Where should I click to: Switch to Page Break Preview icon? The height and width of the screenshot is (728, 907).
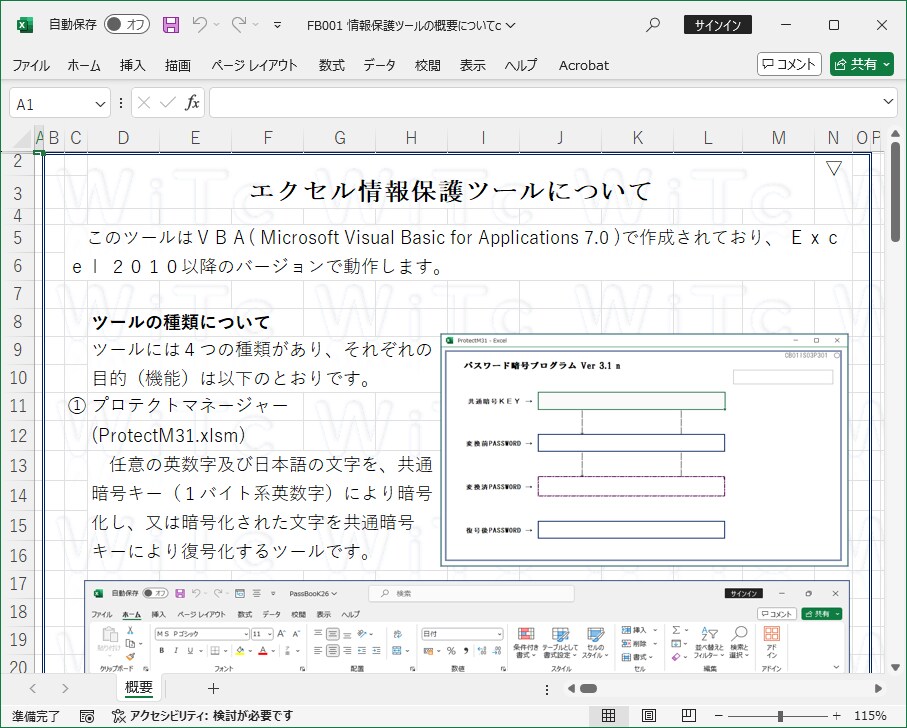click(x=688, y=715)
